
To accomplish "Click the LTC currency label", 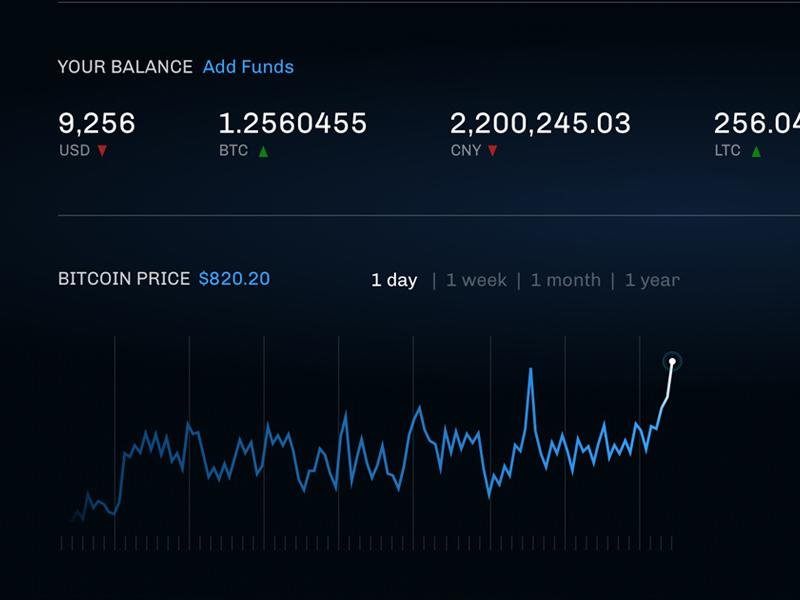I will pos(727,151).
